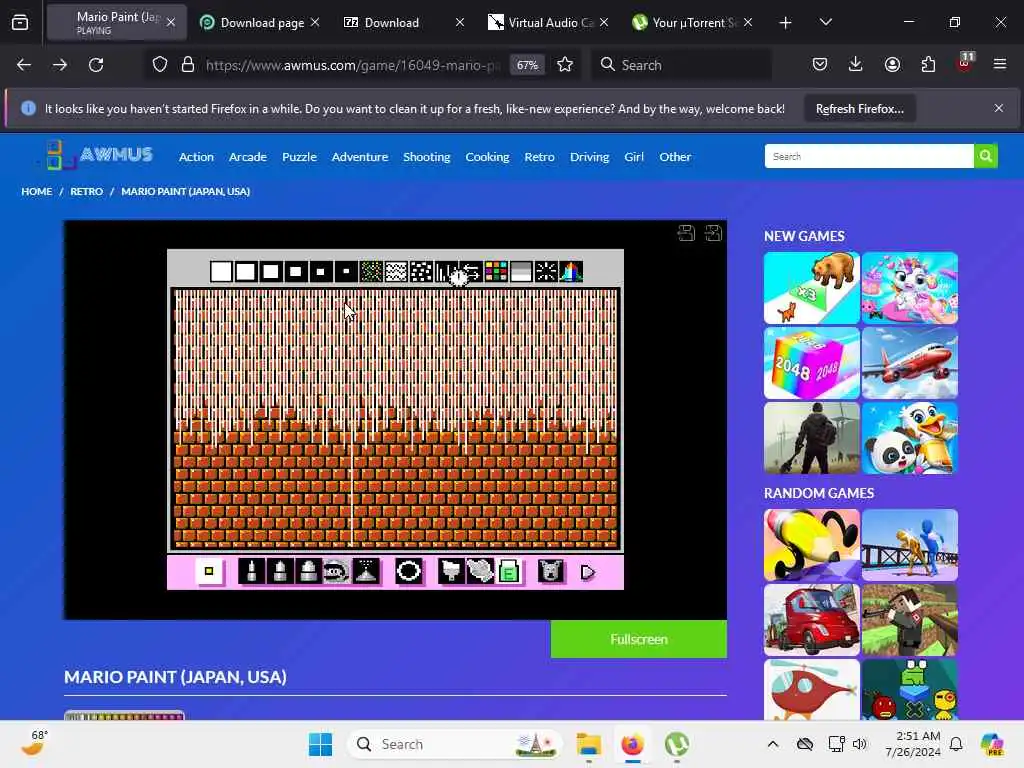
Task: Open the Shooting category in Awmus menu
Action: 426,157
